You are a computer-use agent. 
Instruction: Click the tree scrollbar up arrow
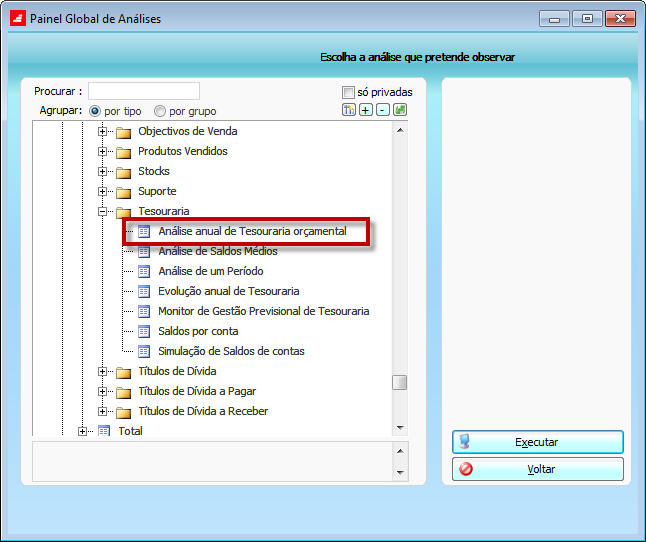coord(400,130)
